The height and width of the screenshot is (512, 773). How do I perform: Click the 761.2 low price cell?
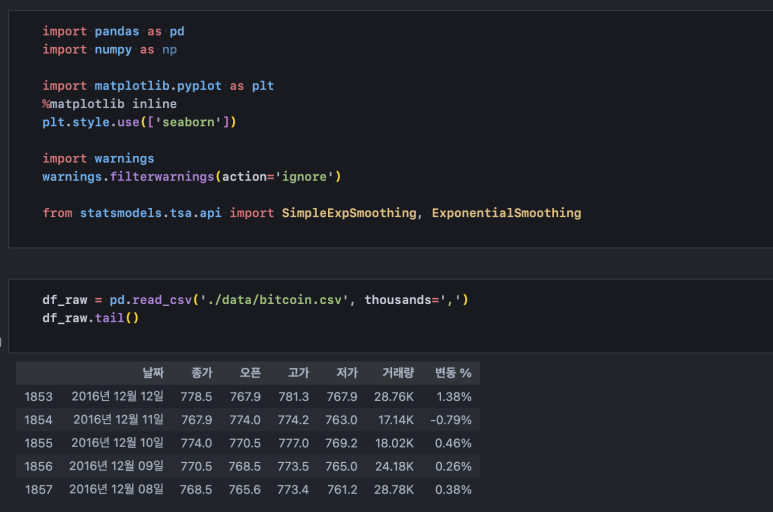pyautogui.click(x=342, y=489)
